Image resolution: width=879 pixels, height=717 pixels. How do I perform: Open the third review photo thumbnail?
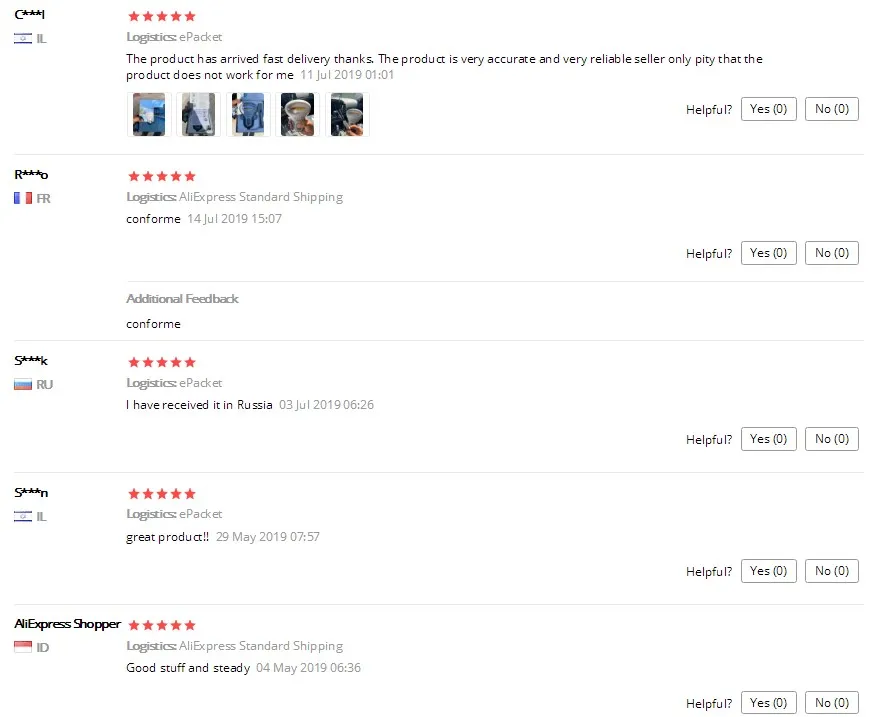coord(248,114)
